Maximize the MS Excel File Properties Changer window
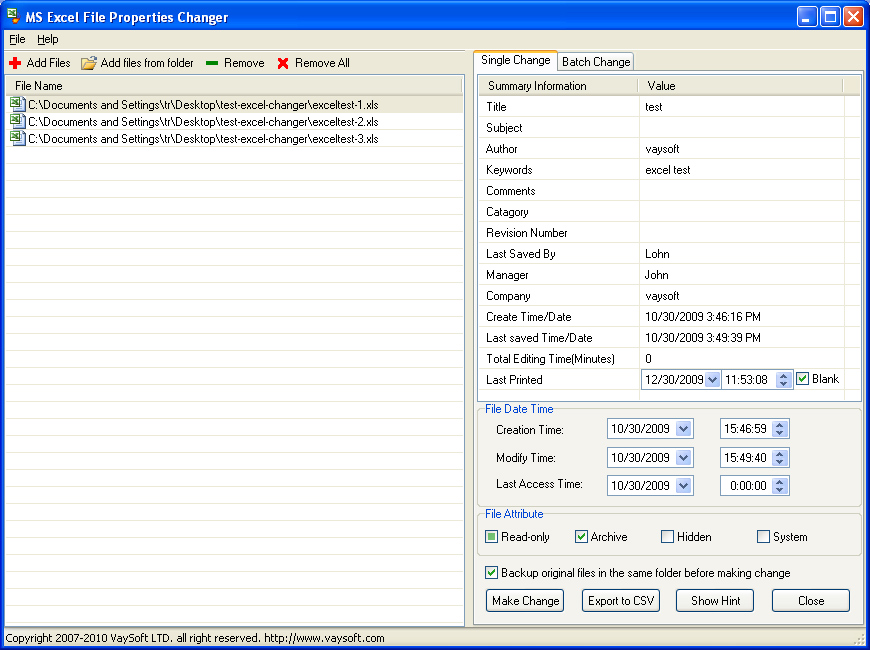 (830, 17)
